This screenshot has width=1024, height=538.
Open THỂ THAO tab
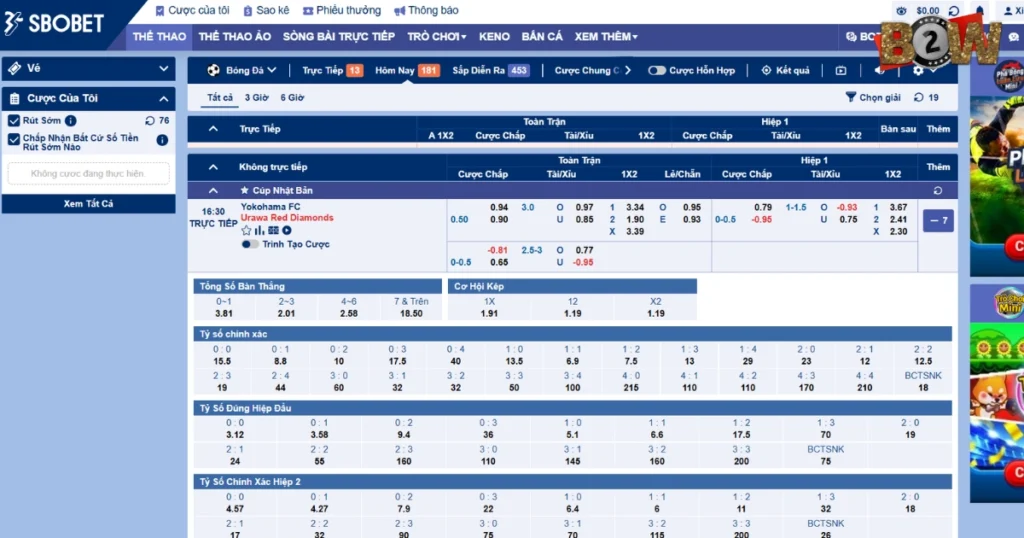(159, 37)
